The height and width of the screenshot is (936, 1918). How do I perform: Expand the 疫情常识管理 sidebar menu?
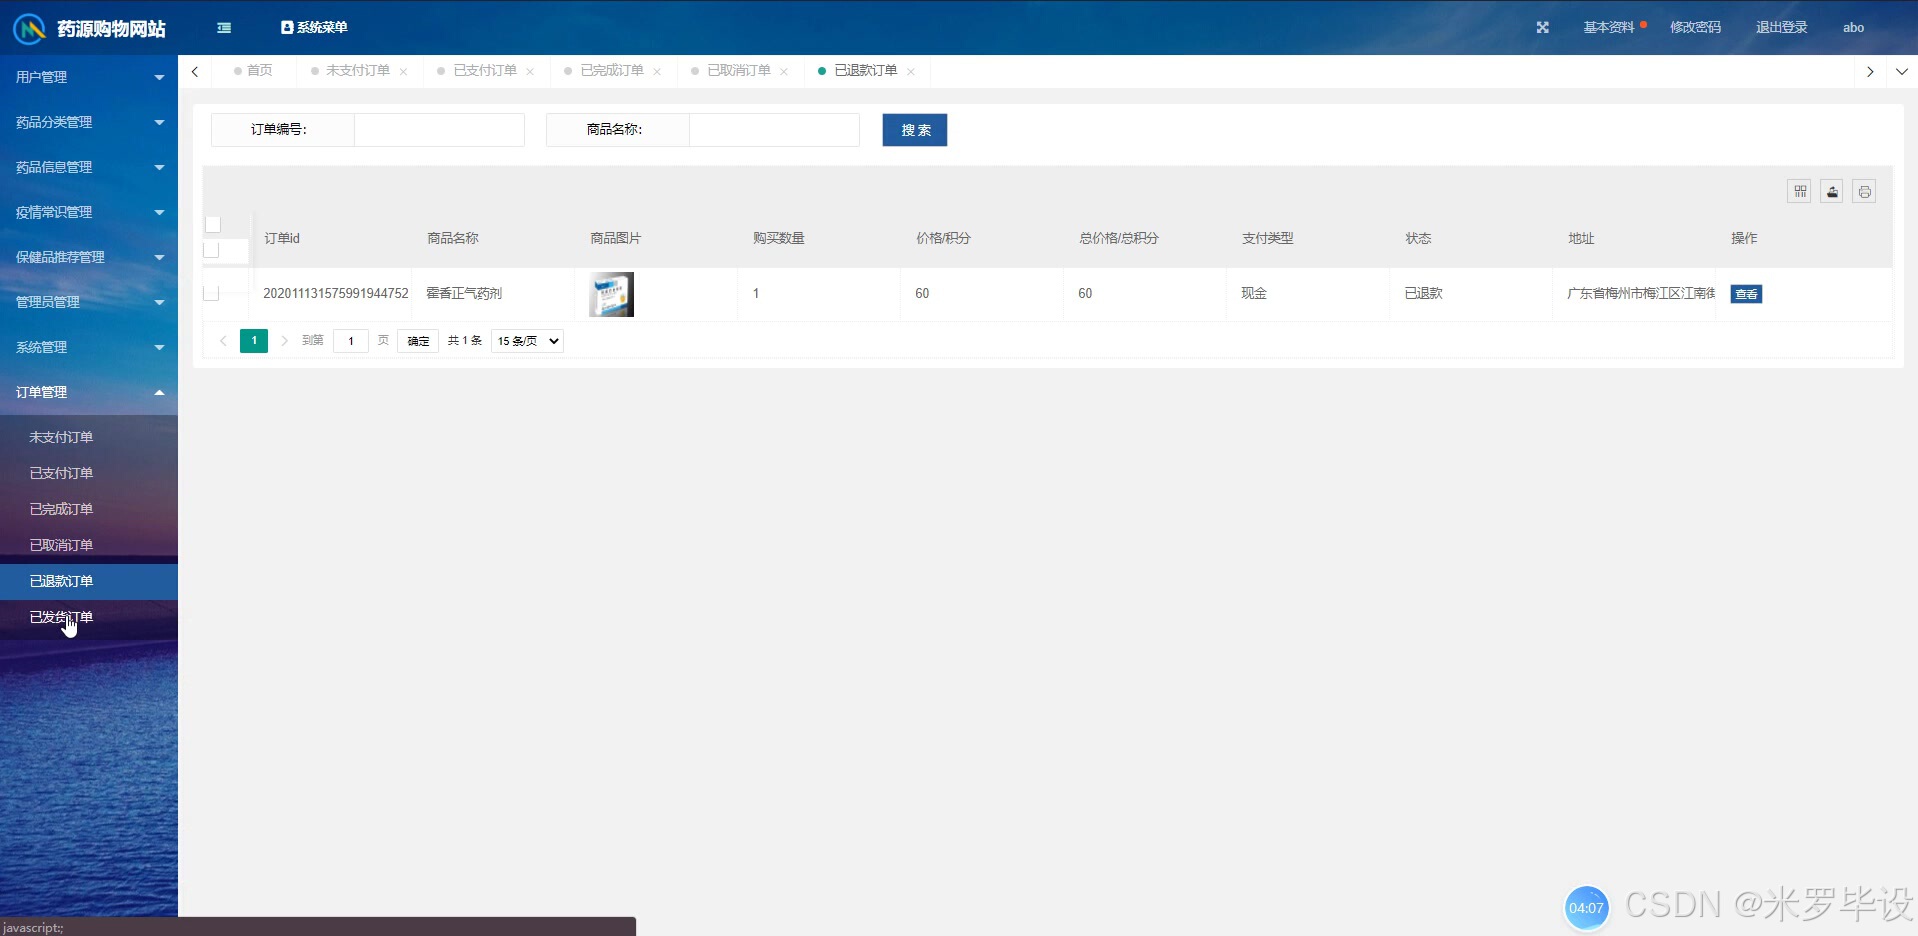point(89,212)
